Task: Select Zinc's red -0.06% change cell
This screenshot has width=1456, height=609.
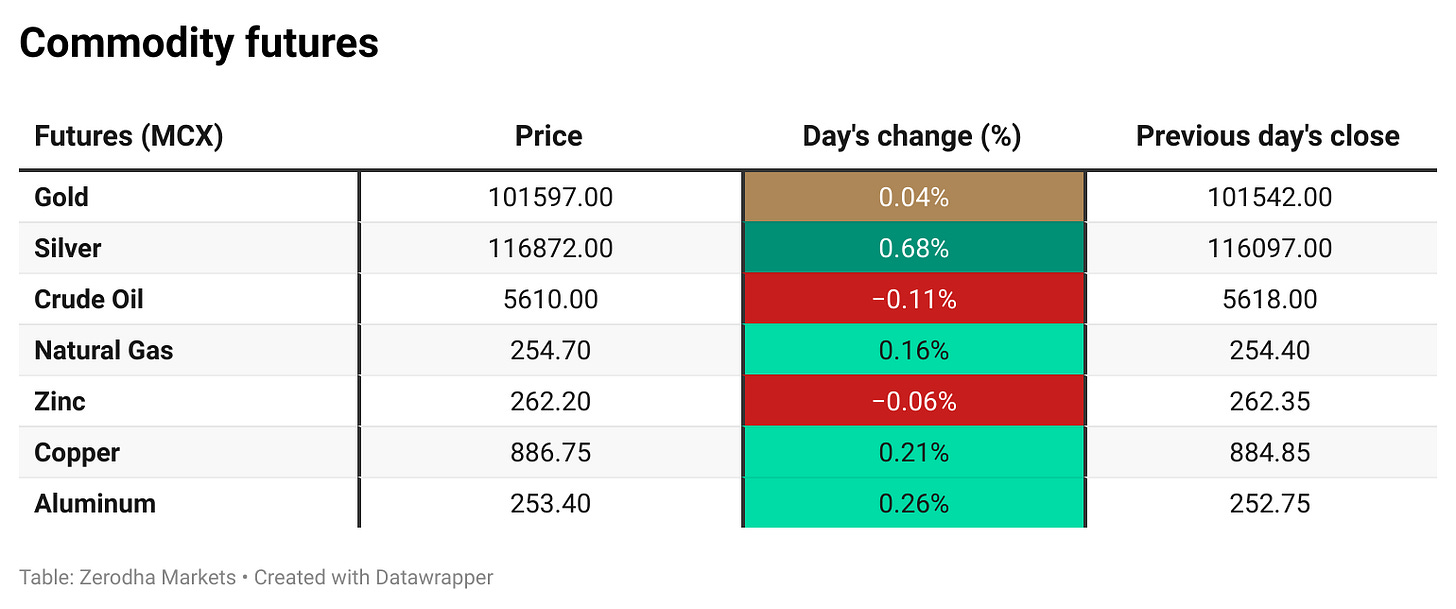Action: (913, 401)
